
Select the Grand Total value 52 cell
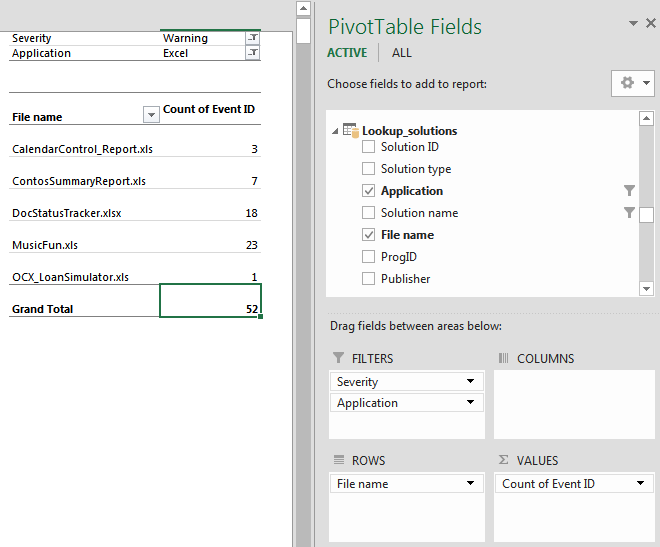[210, 300]
